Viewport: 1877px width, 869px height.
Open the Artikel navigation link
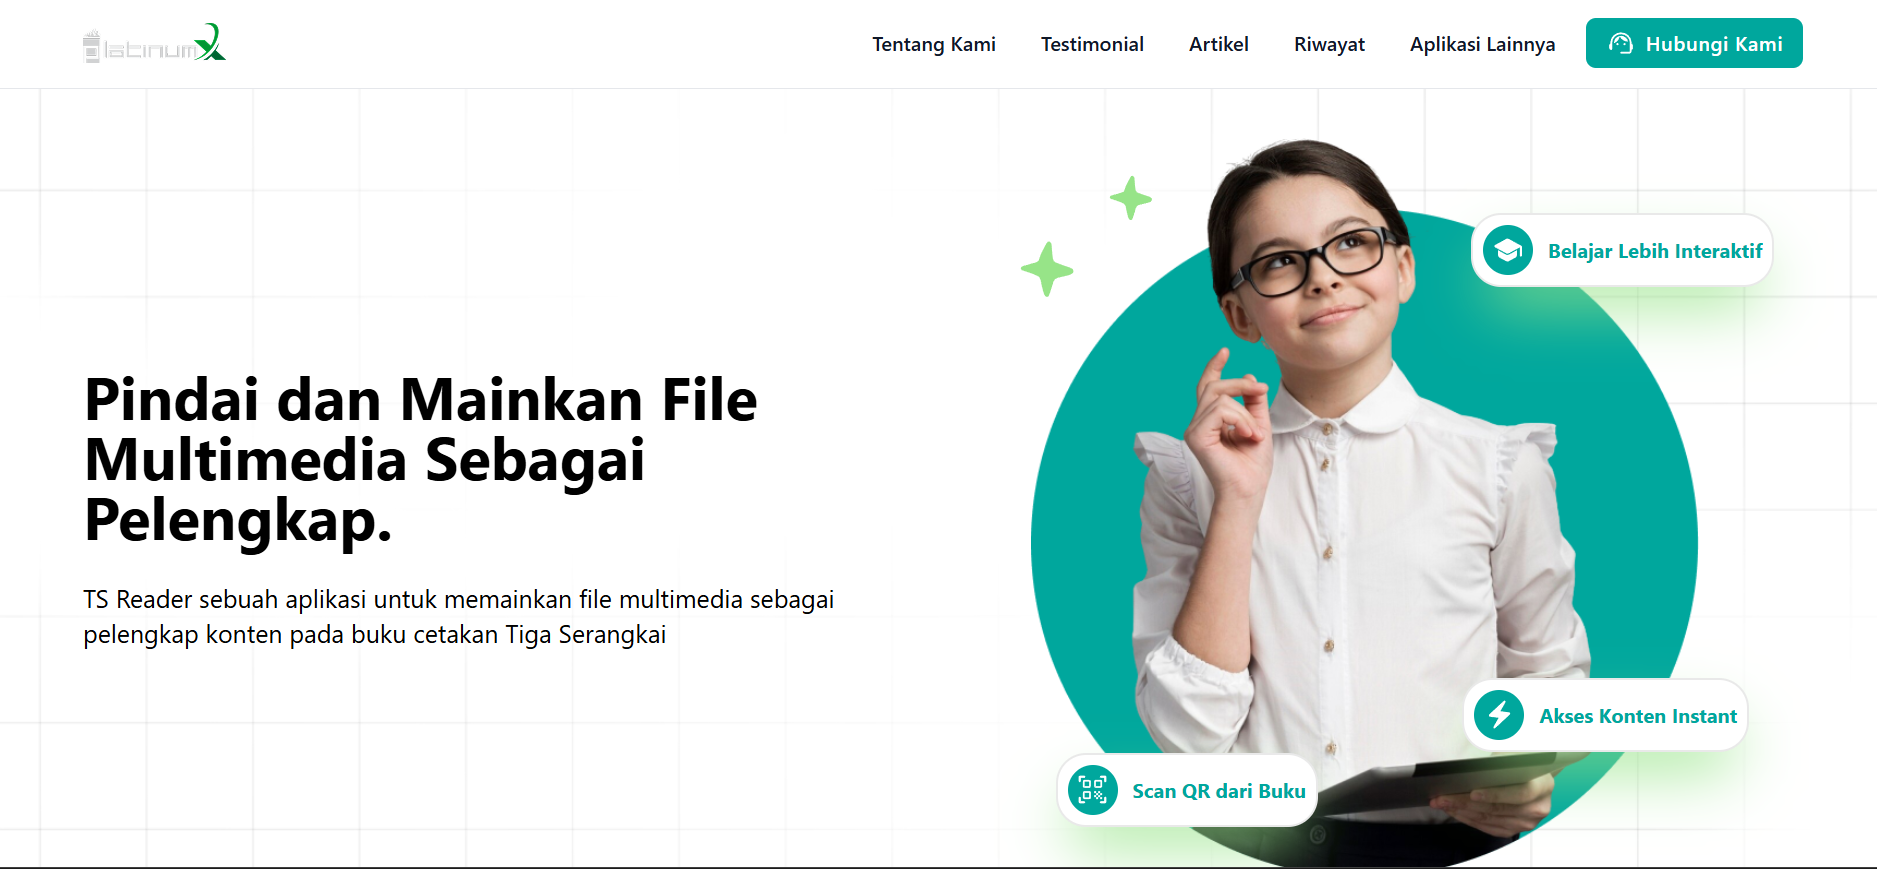1219,44
